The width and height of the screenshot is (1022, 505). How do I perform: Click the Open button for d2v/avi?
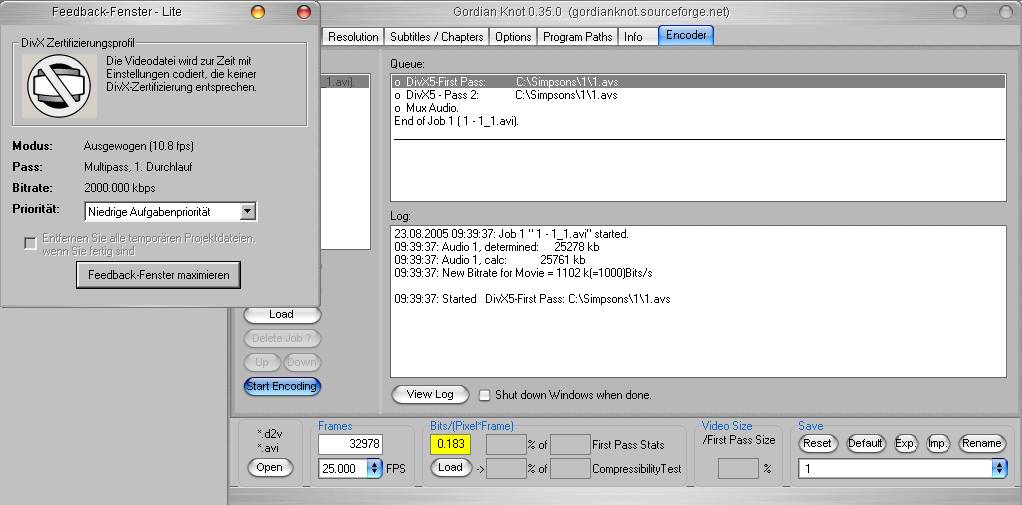(270, 467)
